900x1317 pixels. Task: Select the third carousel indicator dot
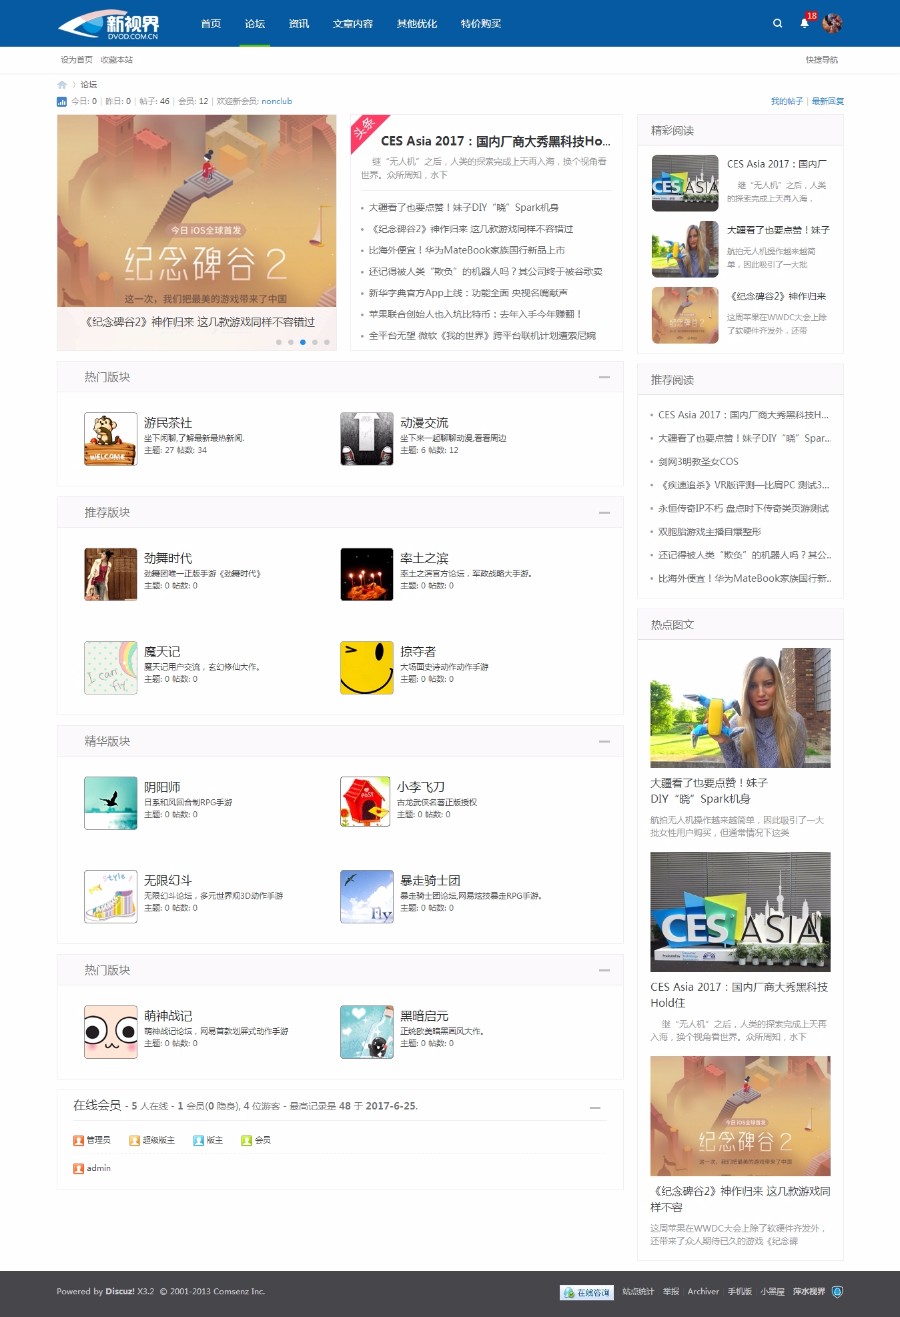302,341
